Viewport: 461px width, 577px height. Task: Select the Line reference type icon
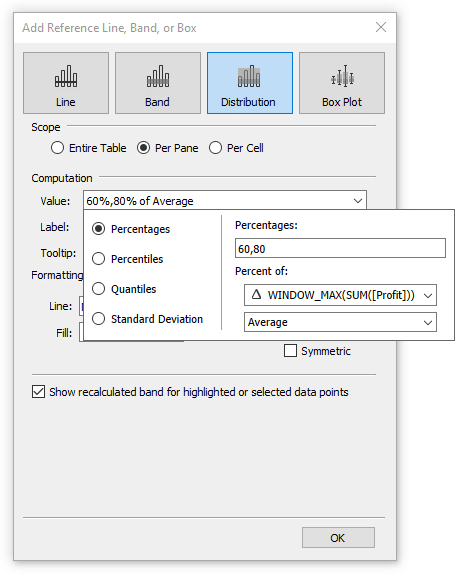(x=66, y=83)
